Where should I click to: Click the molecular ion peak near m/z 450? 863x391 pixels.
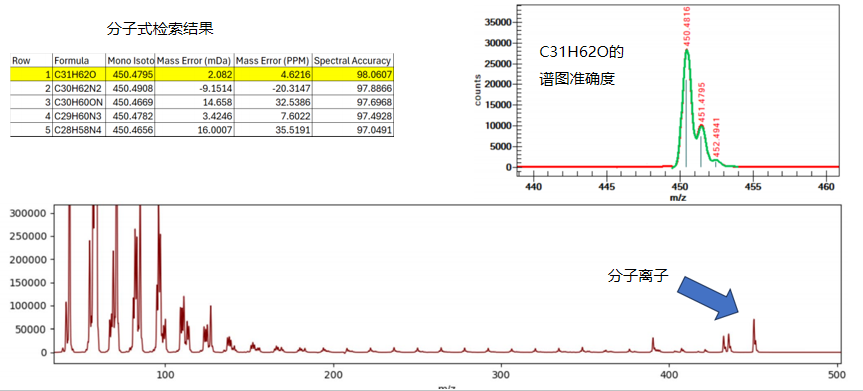coord(754,335)
